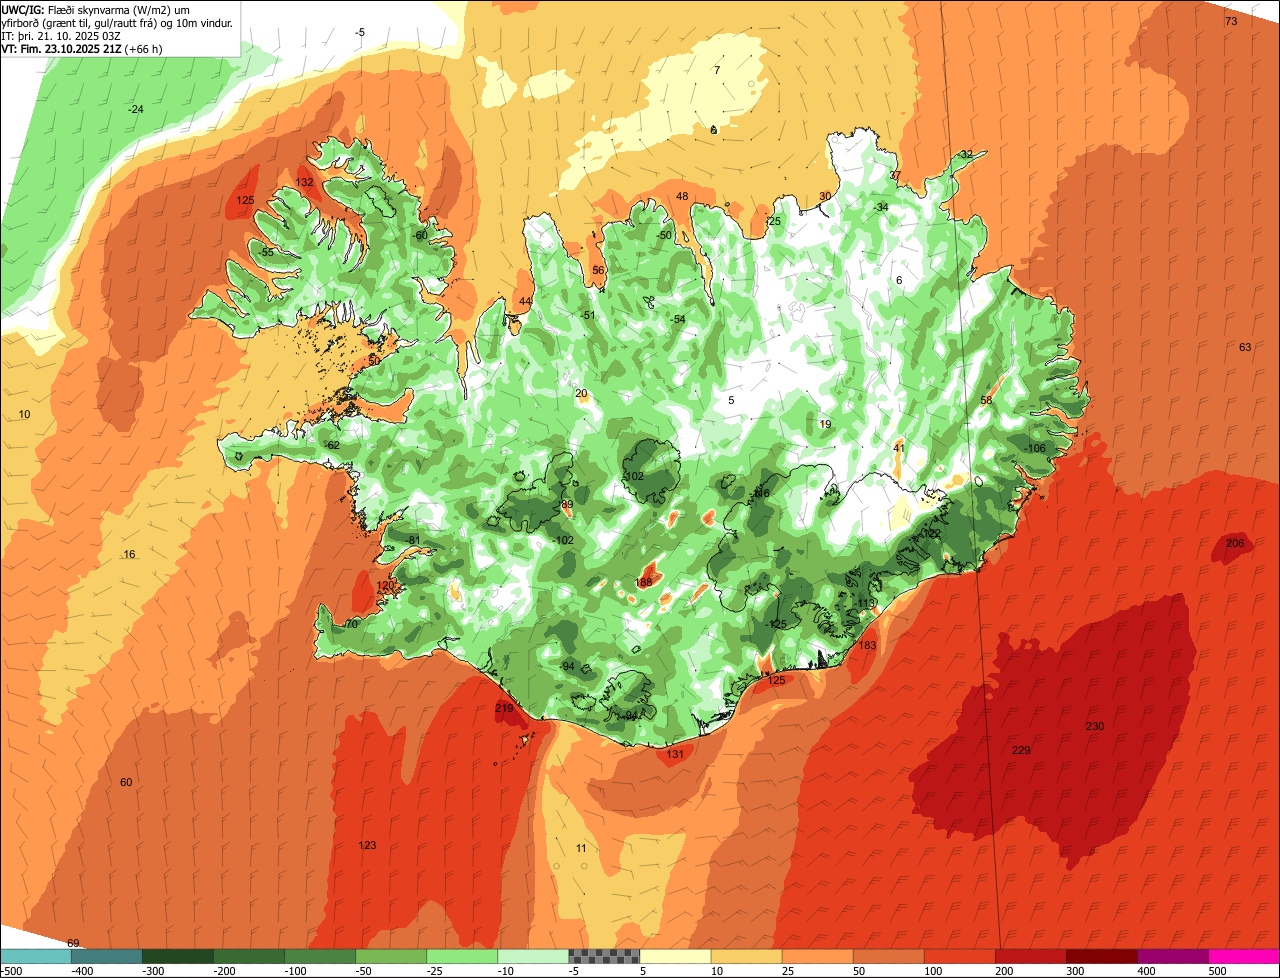Click the value '229' in the southeast ocean
1280x978 pixels.
click(1021, 750)
